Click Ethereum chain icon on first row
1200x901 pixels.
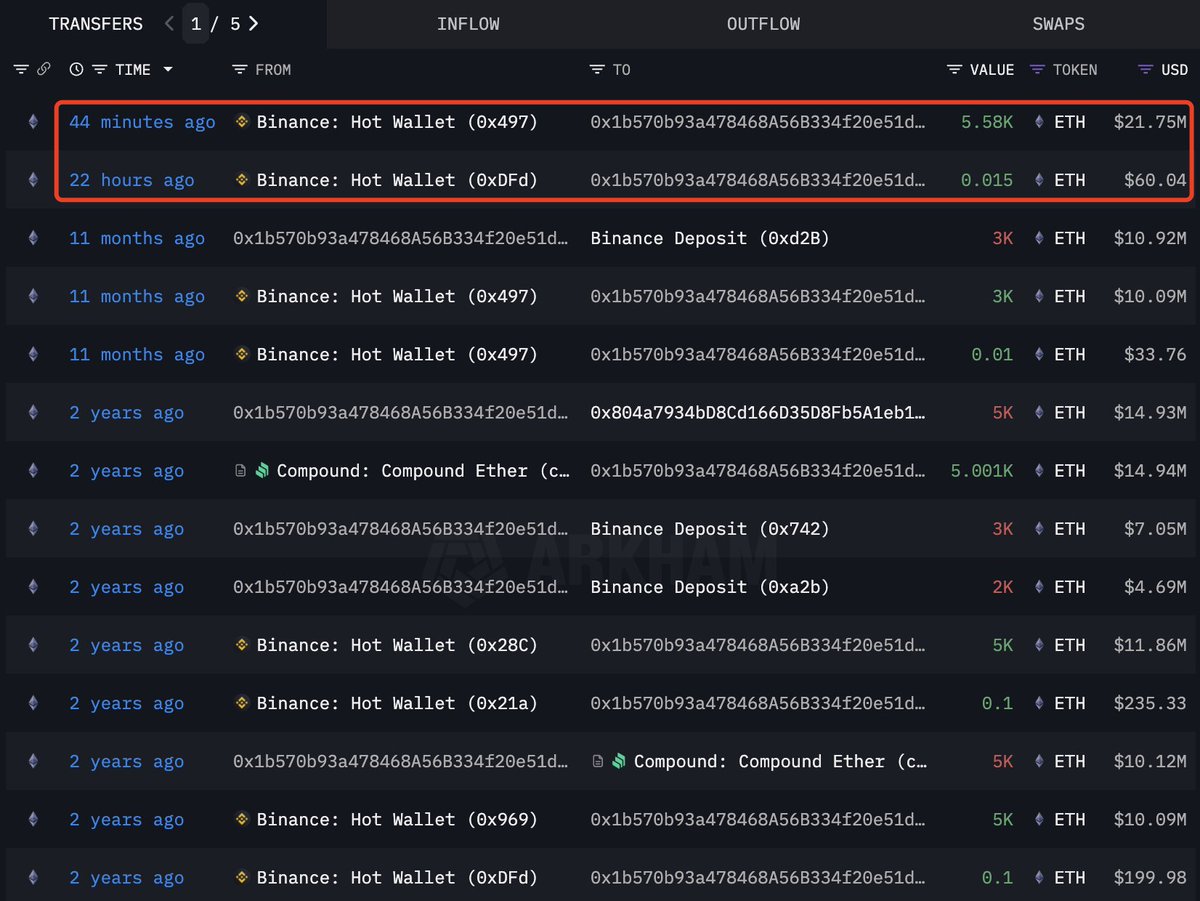click(33, 122)
